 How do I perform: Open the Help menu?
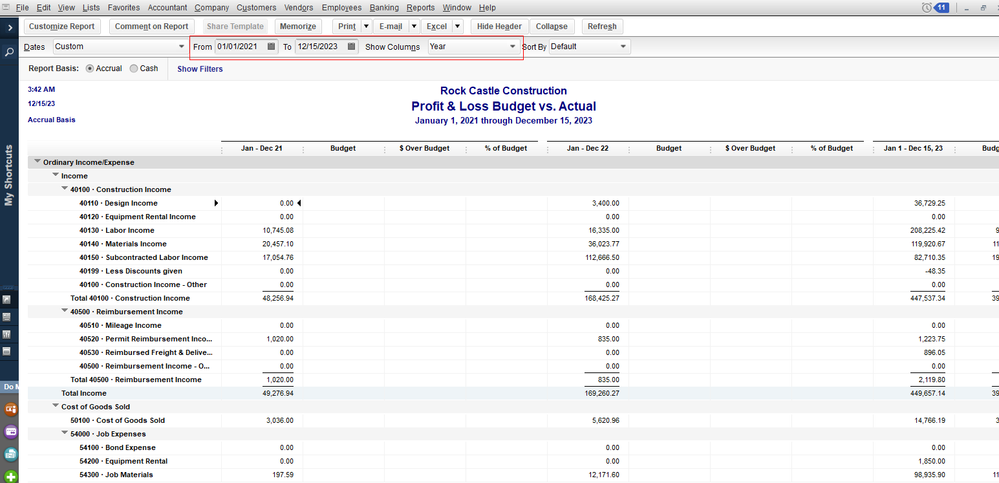coord(487,8)
